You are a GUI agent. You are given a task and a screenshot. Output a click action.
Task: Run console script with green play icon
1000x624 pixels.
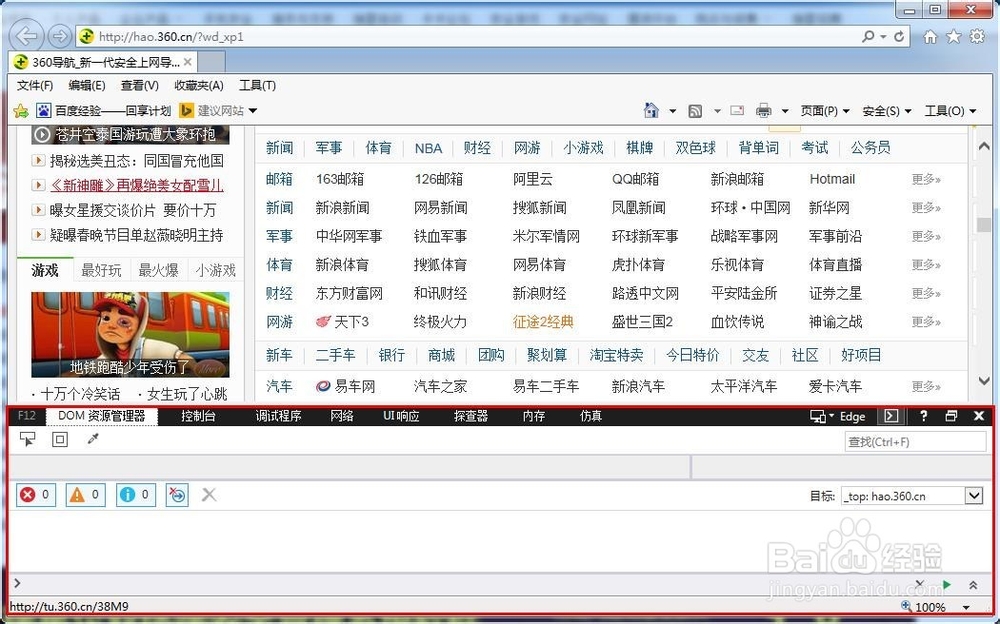tap(947, 584)
